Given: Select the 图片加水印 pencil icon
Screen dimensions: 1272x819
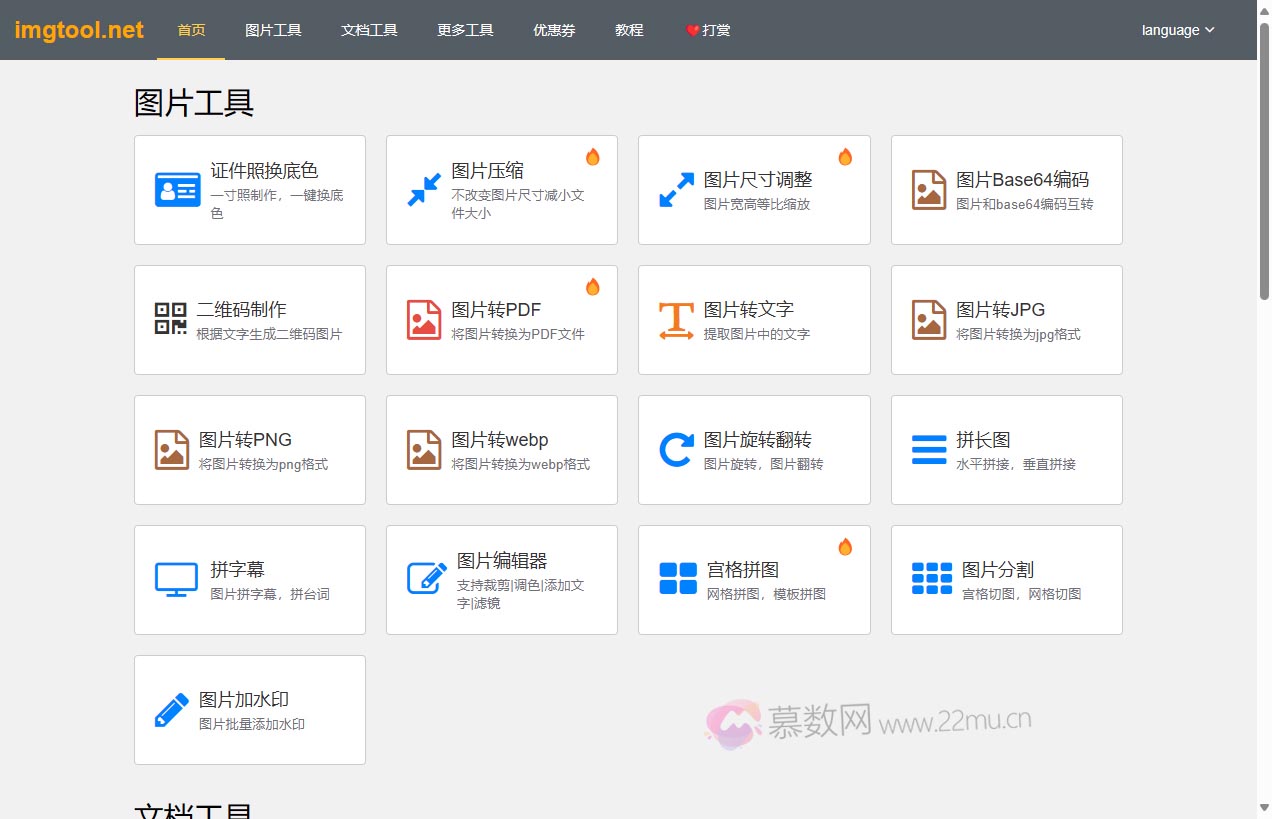Looking at the screenshot, I should pyautogui.click(x=171, y=709).
